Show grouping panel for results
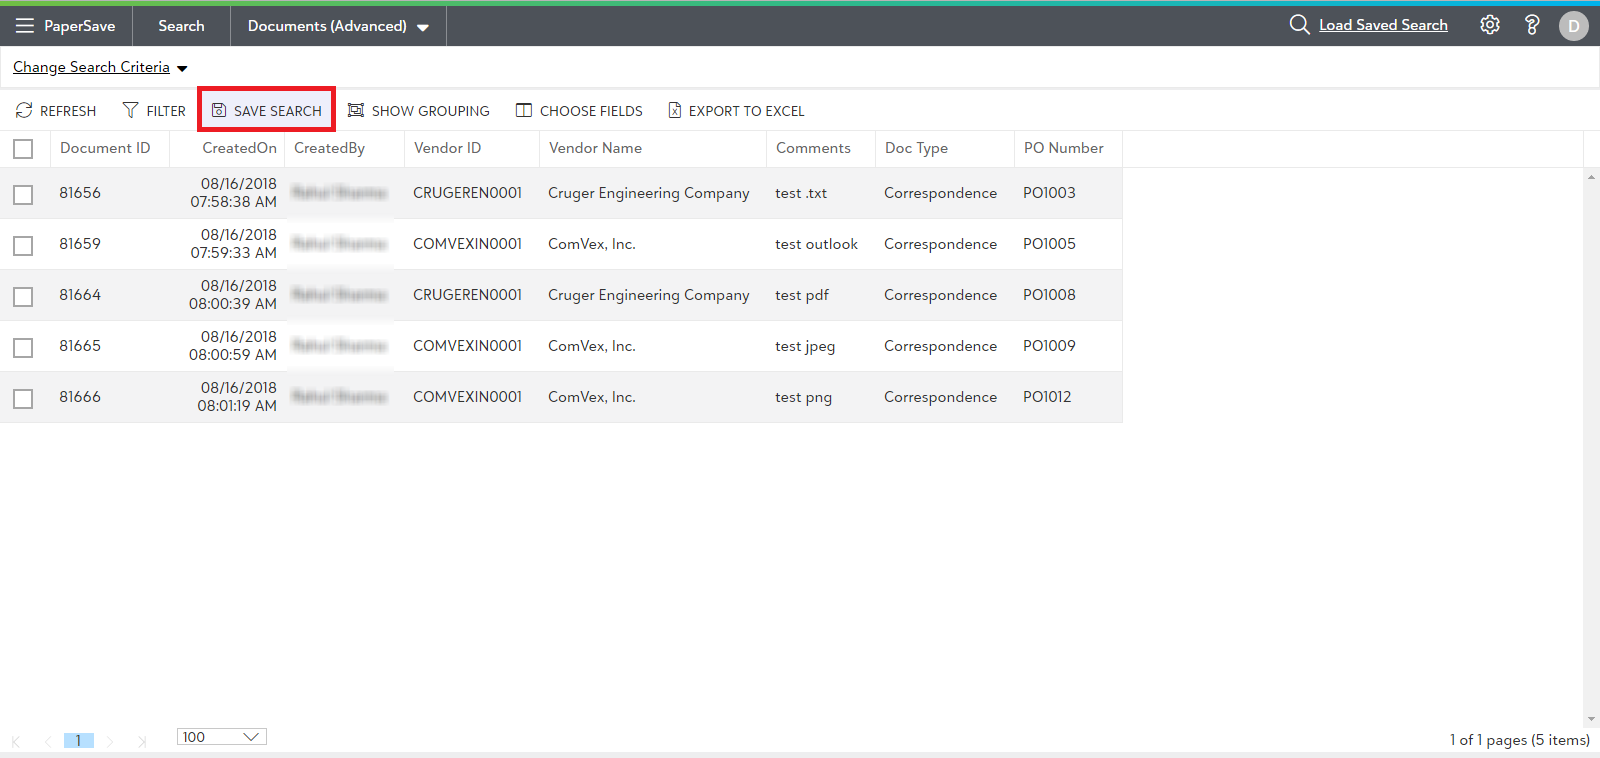Image resolution: width=1600 pixels, height=758 pixels. click(419, 111)
